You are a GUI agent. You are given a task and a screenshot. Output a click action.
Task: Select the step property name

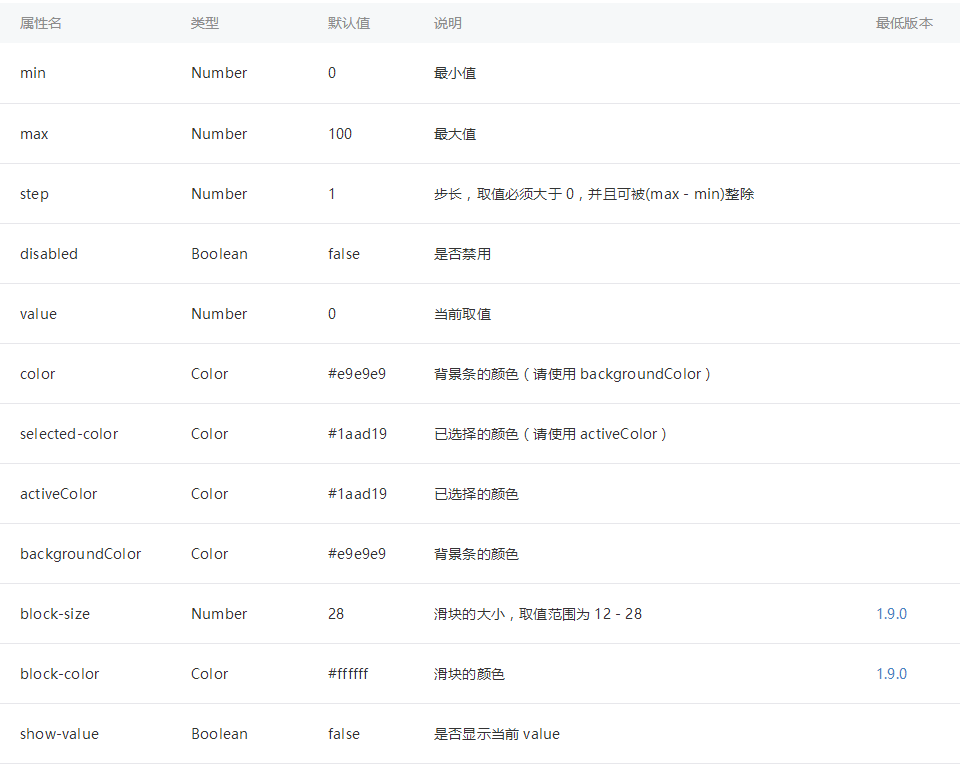(34, 194)
